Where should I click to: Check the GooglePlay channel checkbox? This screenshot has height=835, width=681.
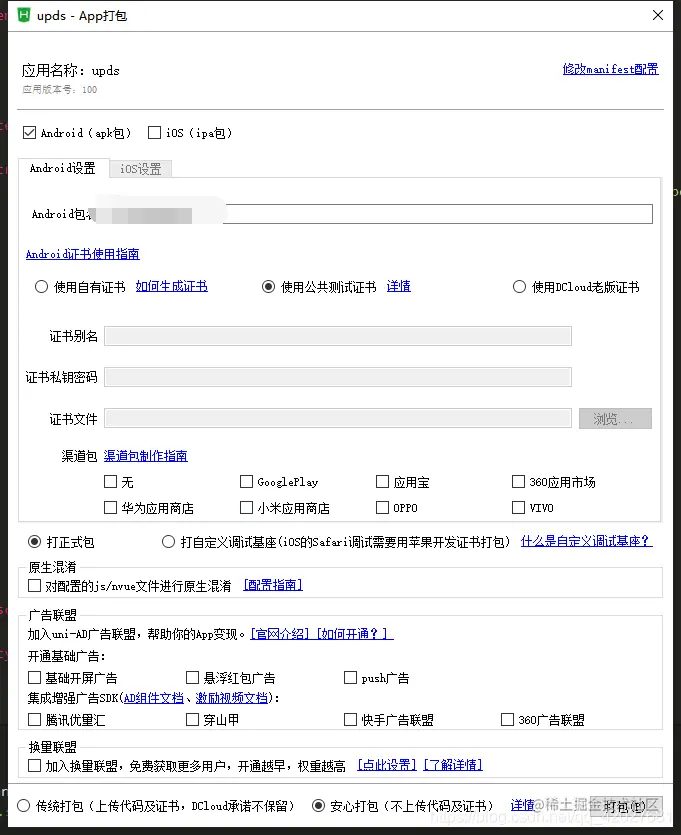coord(246,482)
